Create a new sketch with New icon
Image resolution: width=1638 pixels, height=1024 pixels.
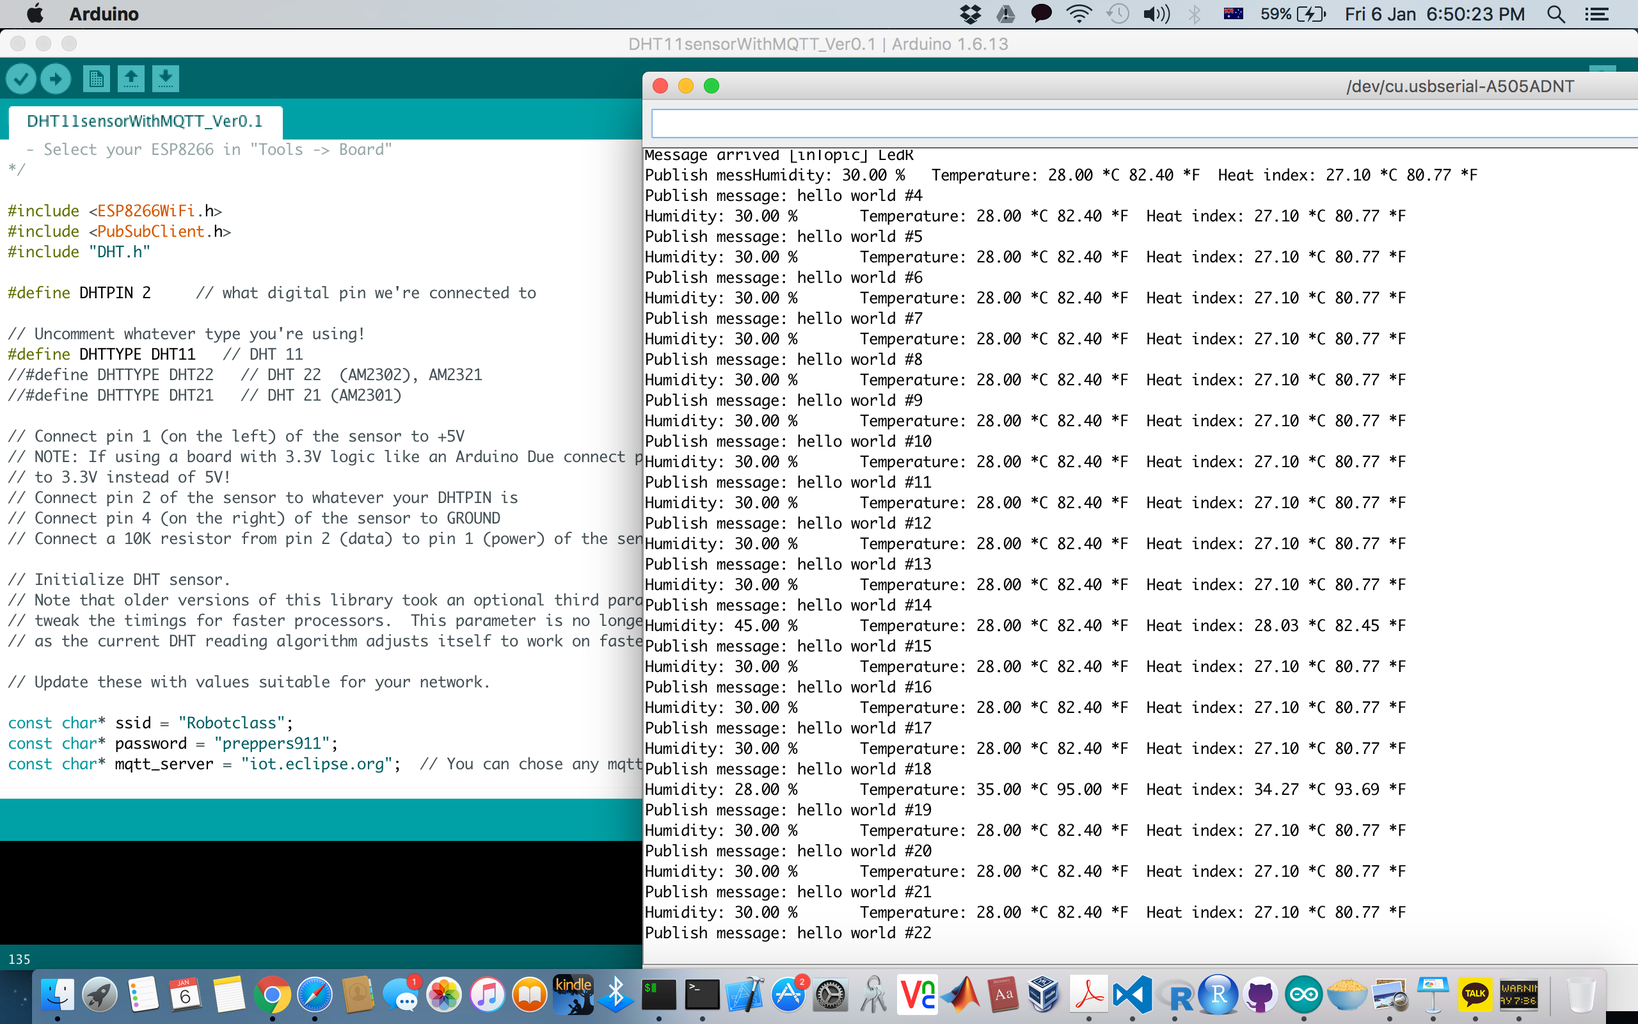[x=96, y=78]
